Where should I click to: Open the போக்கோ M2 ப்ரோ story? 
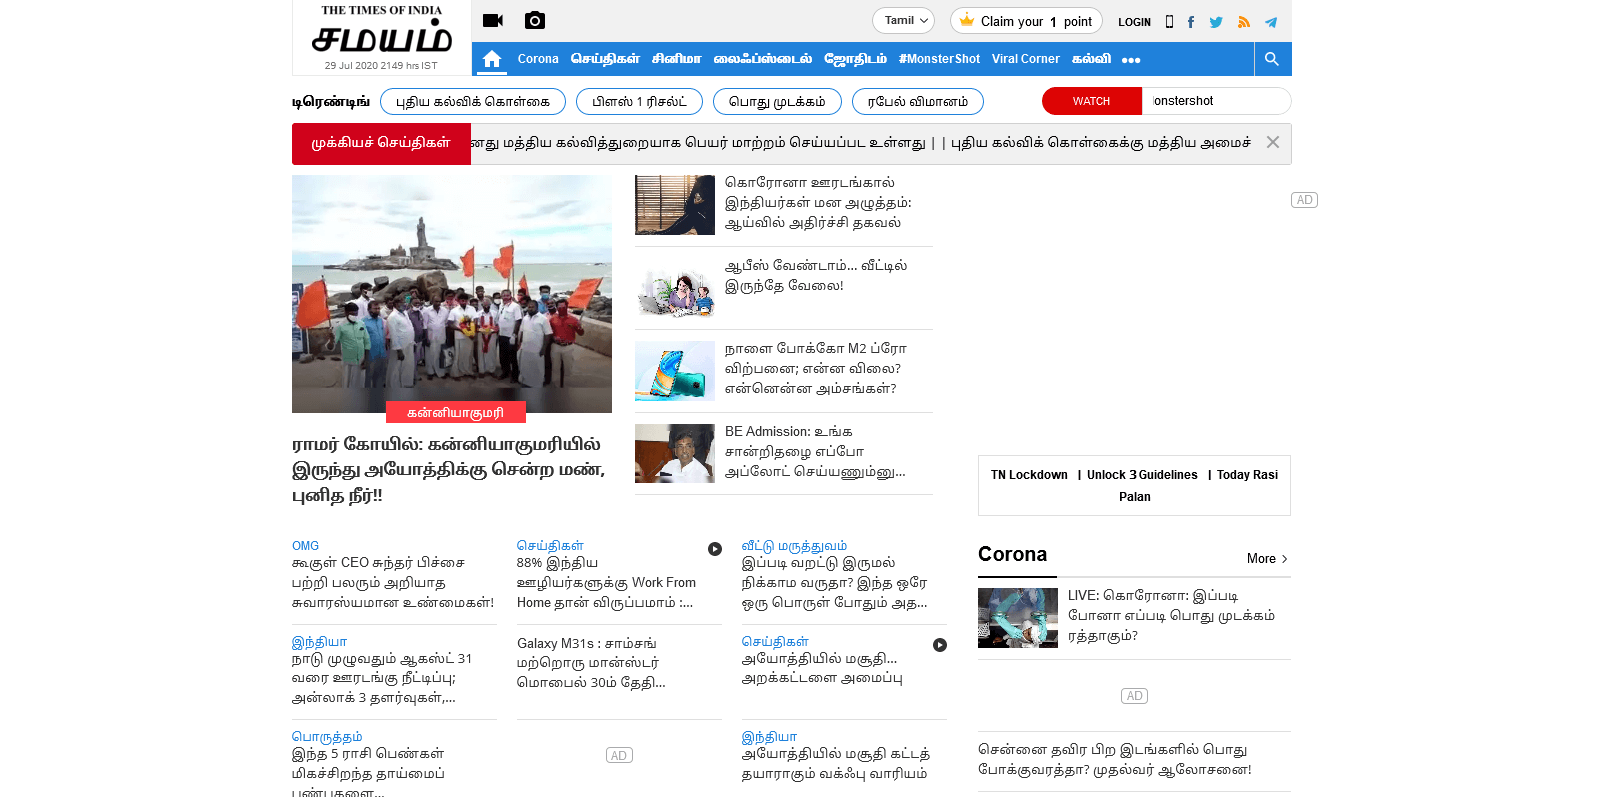coord(816,368)
